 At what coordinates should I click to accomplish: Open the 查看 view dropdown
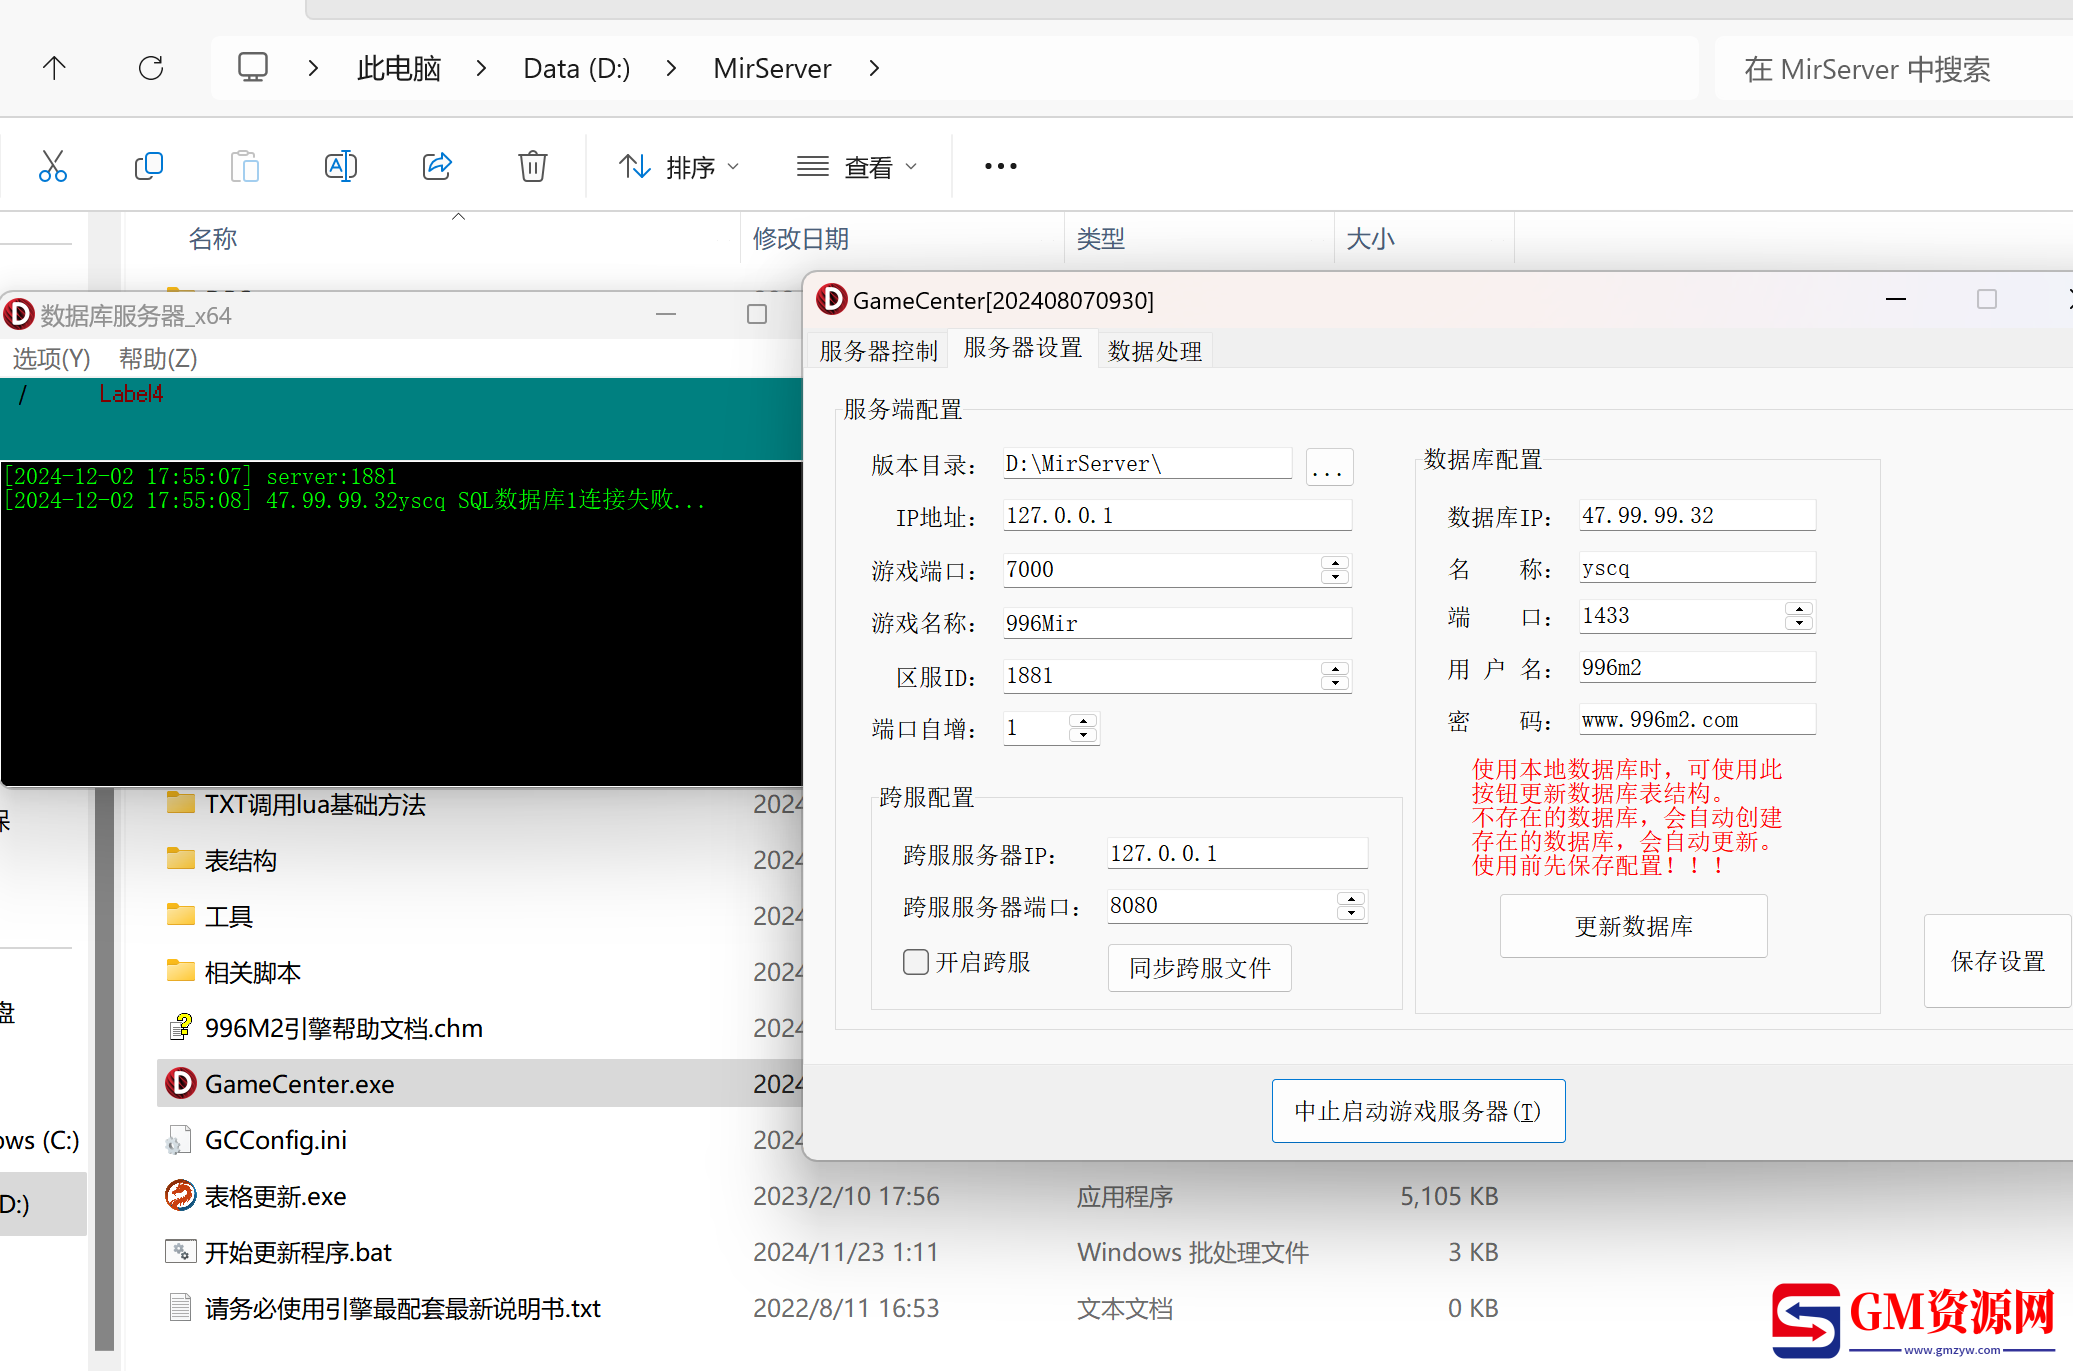857,166
